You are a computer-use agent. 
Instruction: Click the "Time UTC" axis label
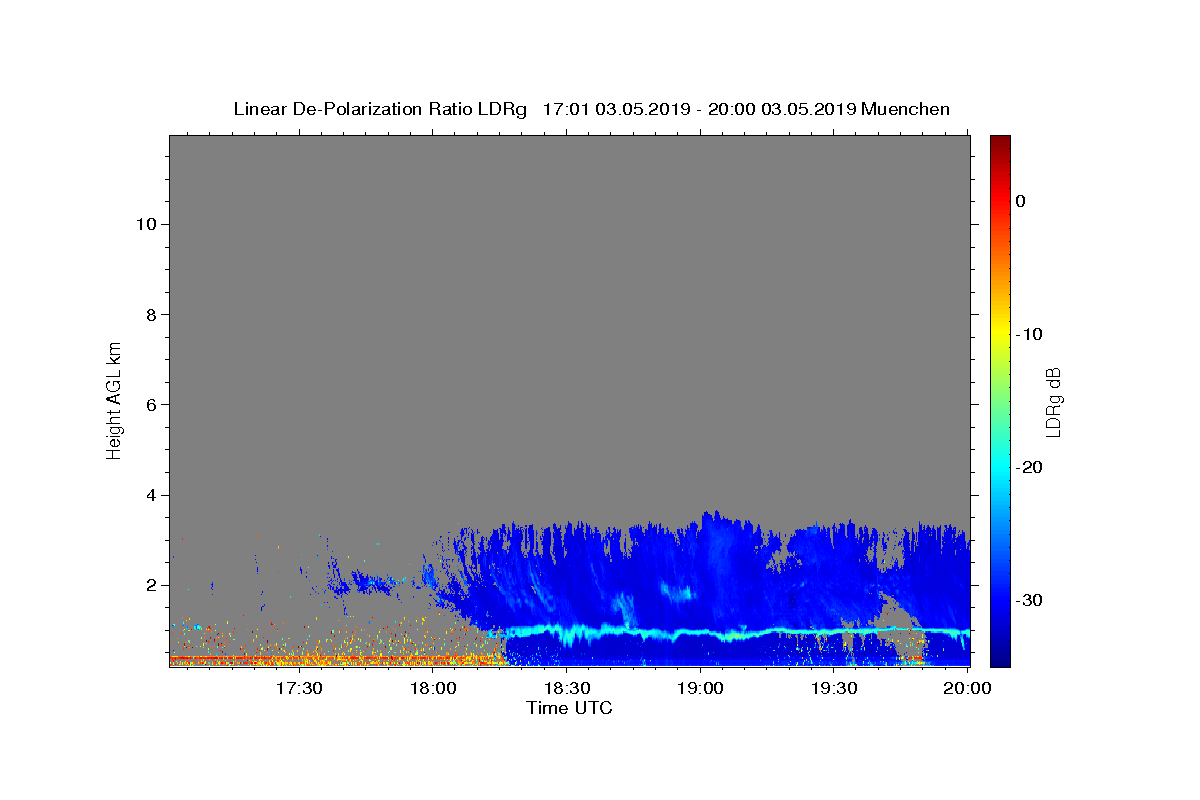click(x=569, y=708)
